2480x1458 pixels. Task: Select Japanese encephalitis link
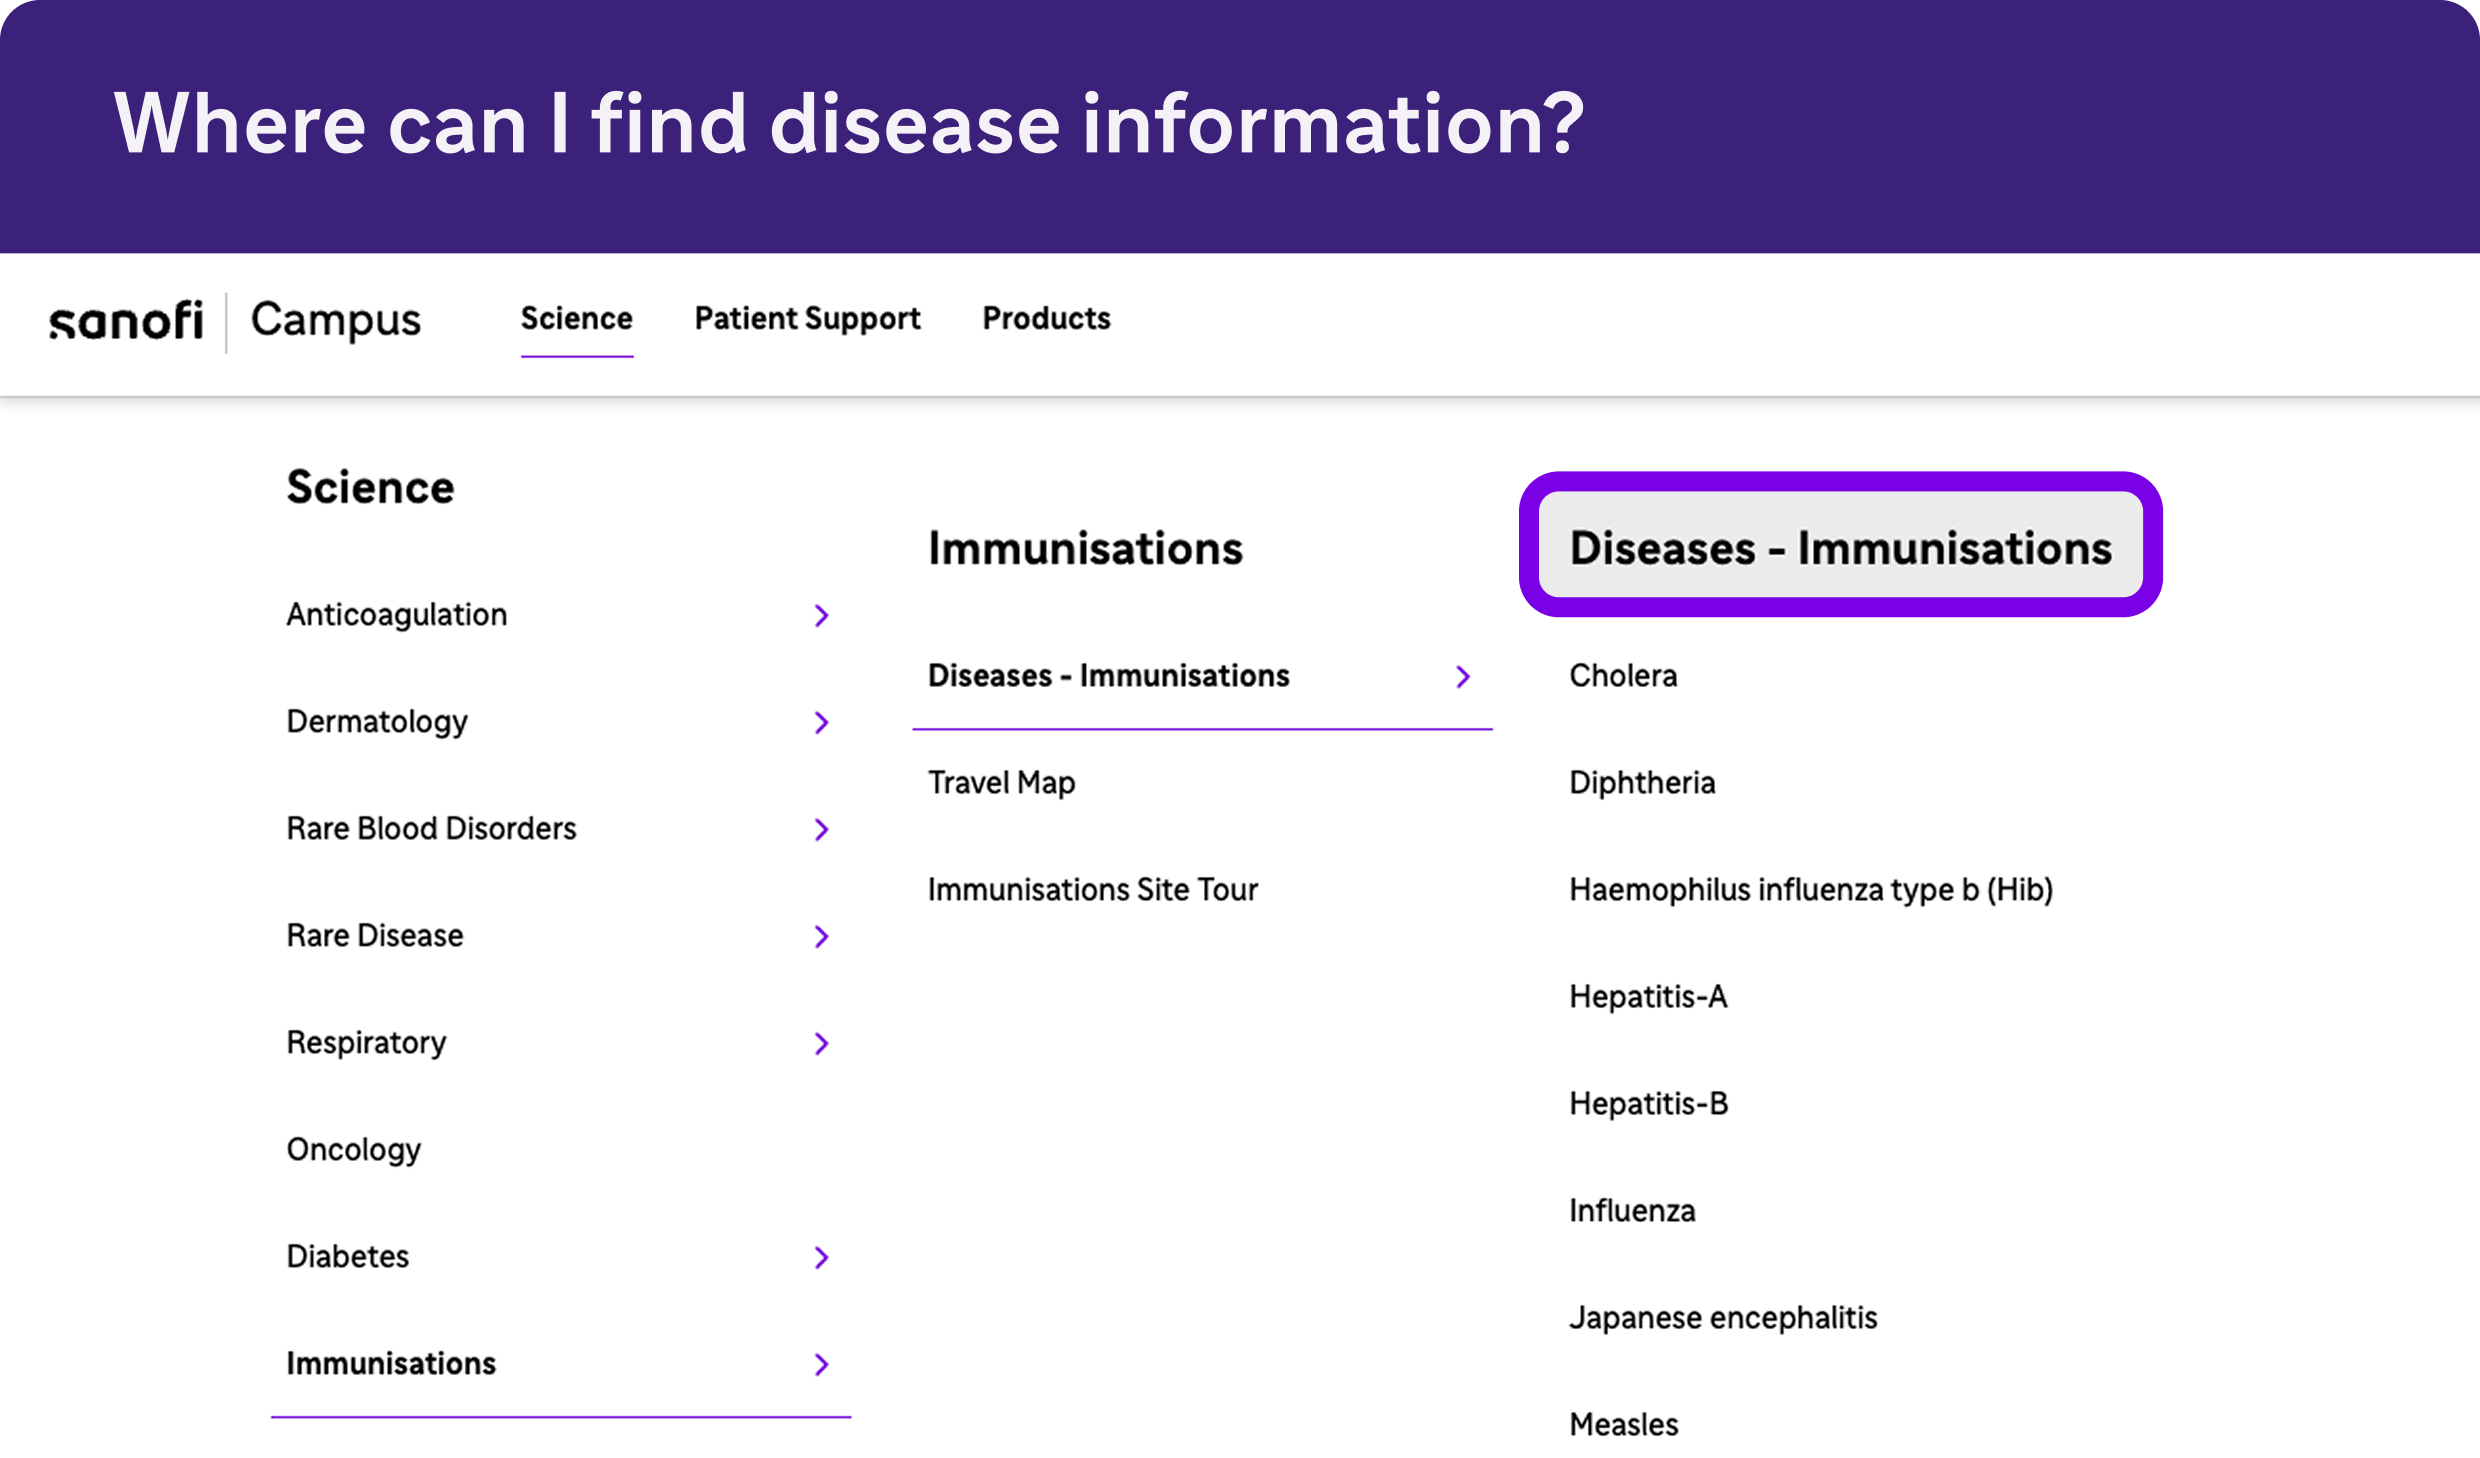coord(1722,1317)
